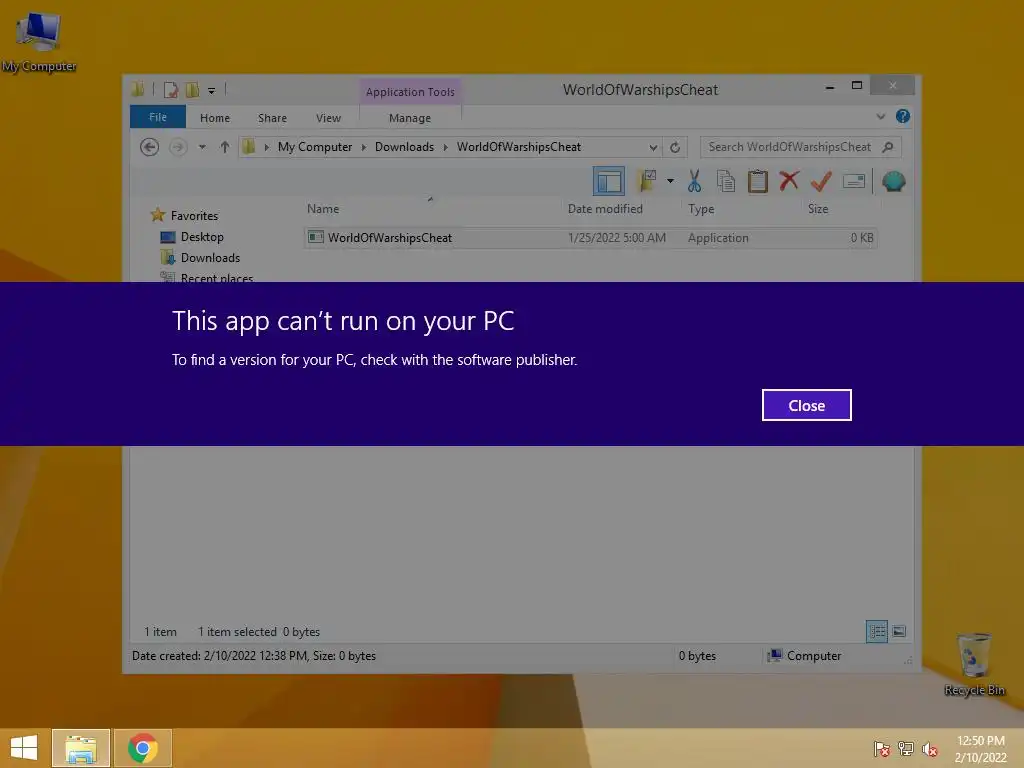
Task: Click the Paste clipboard icon
Action: (x=758, y=181)
